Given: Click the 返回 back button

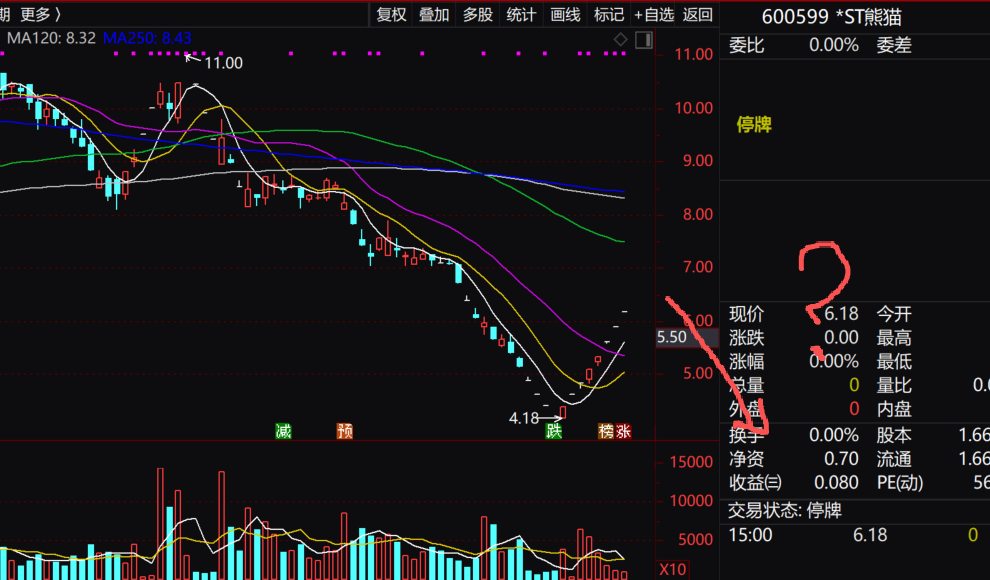Looking at the screenshot, I should pyautogui.click(x=698, y=14).
